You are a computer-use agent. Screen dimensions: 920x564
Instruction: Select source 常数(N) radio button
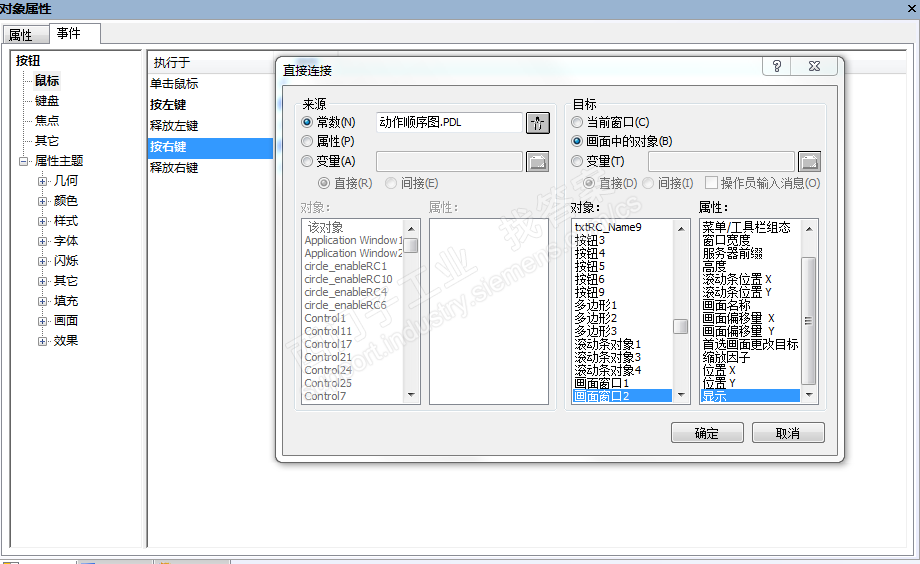pos(307,122)
